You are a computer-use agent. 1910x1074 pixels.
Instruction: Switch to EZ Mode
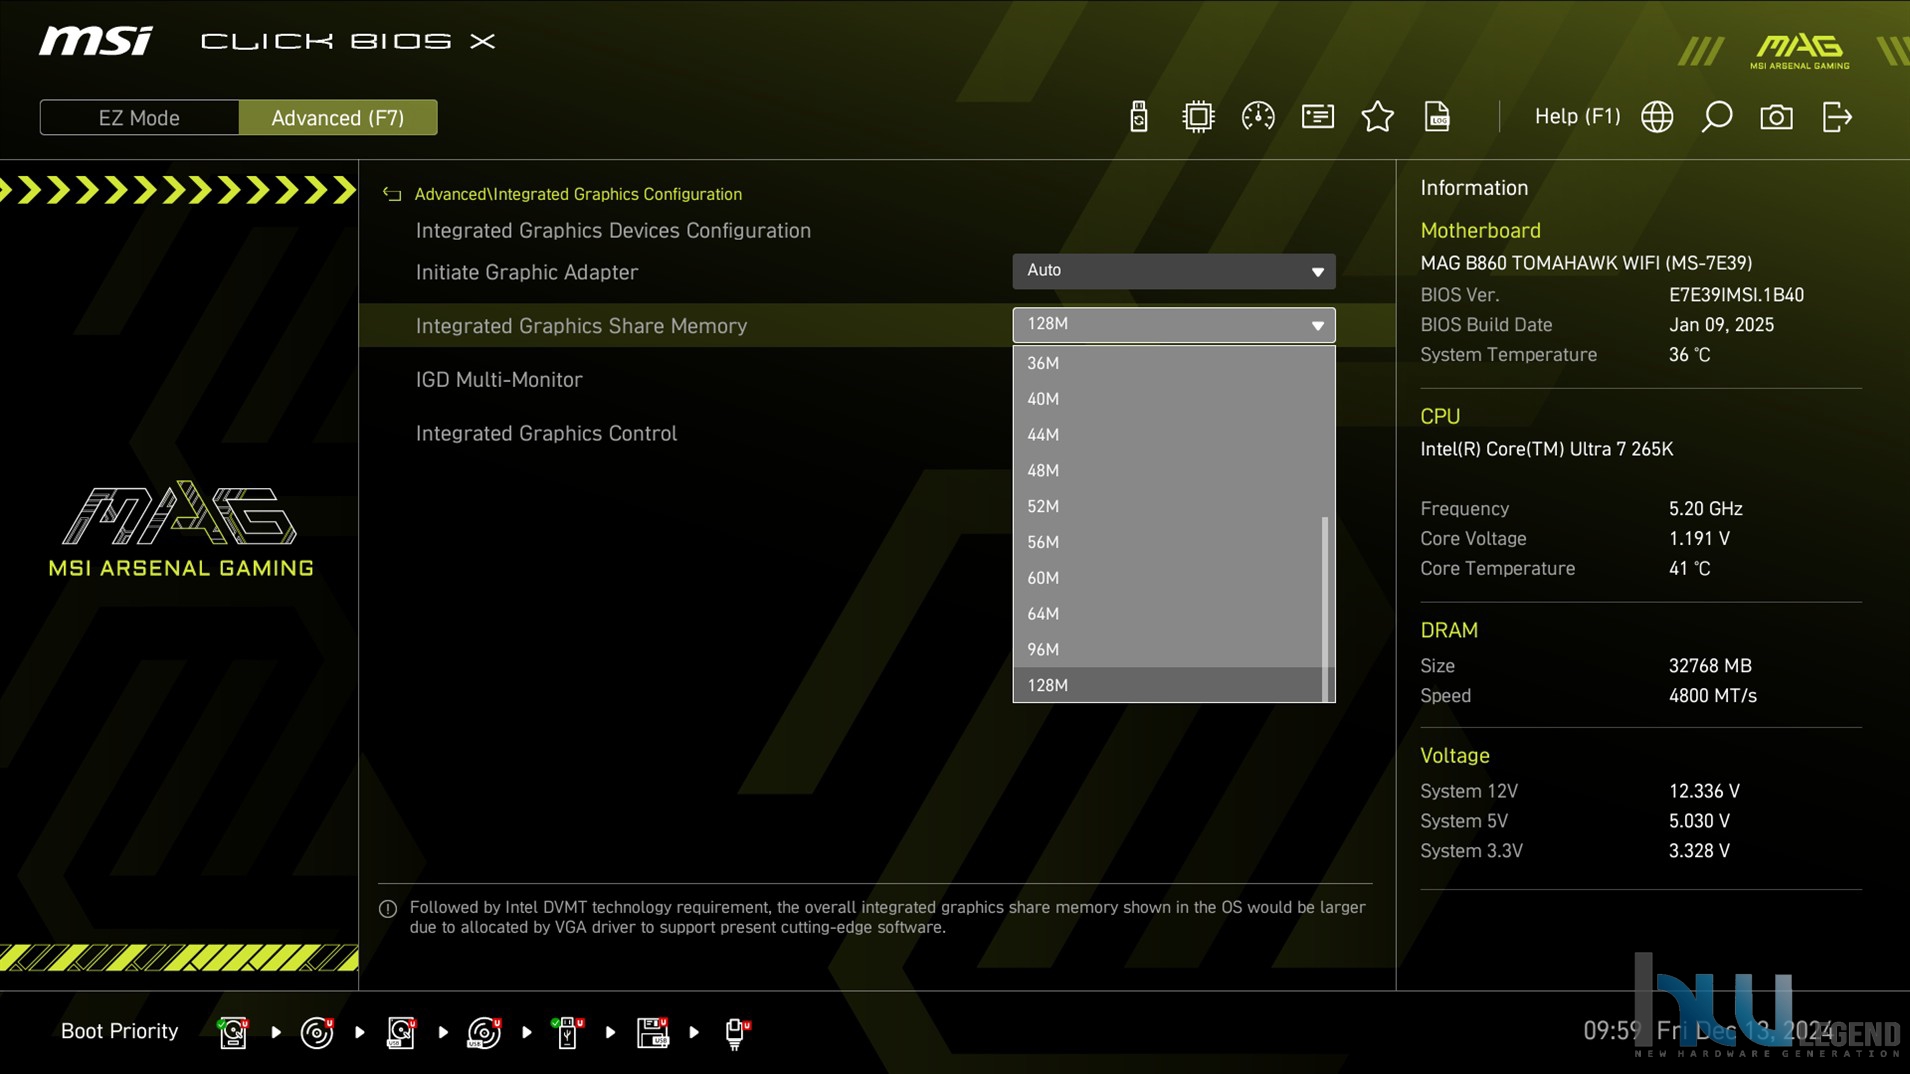[x=139, y=117]
